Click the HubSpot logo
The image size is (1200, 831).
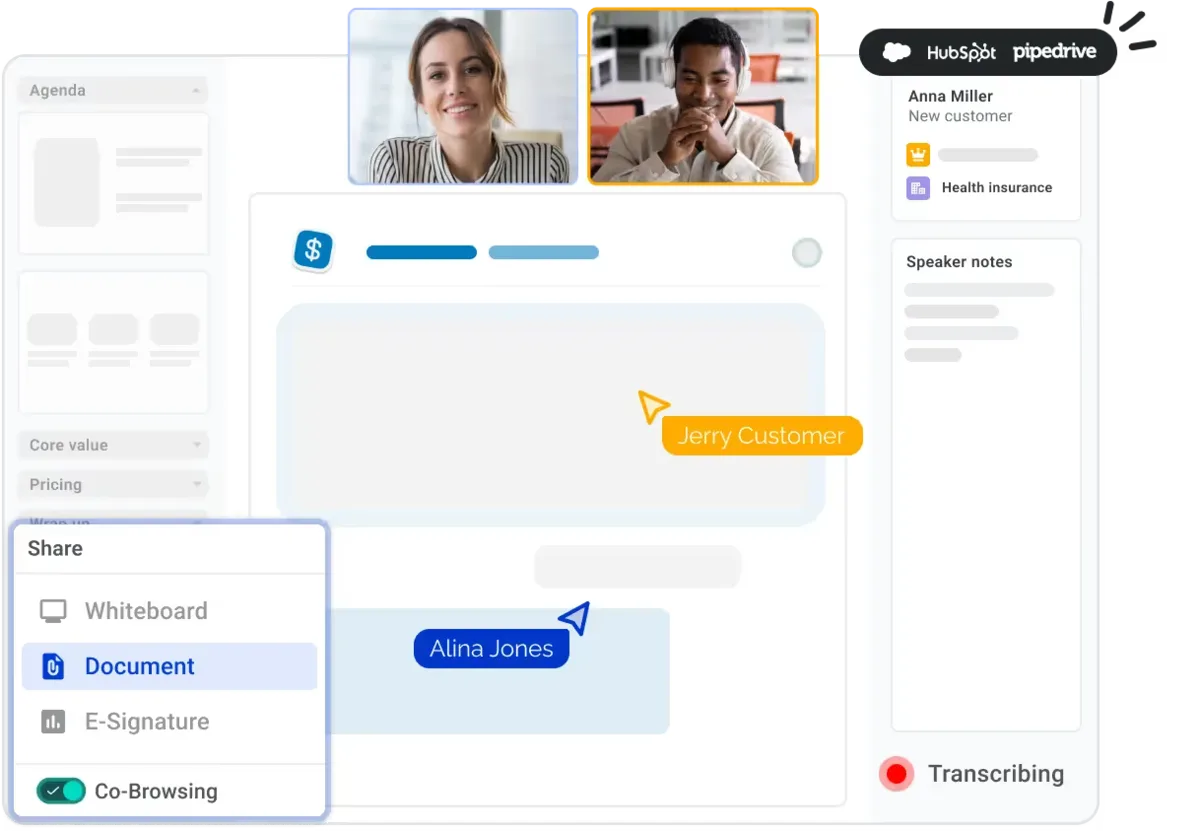point(961,52)
